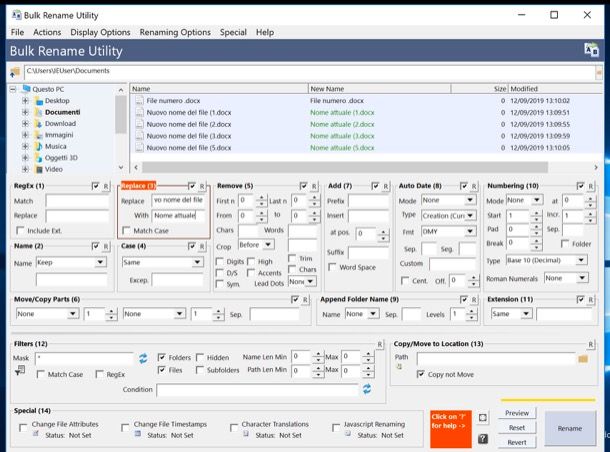Click the refresh arrows icon next to Mask
Image resolution: width=610 pixels, height=452 pixels.
[x=143, y=357]
